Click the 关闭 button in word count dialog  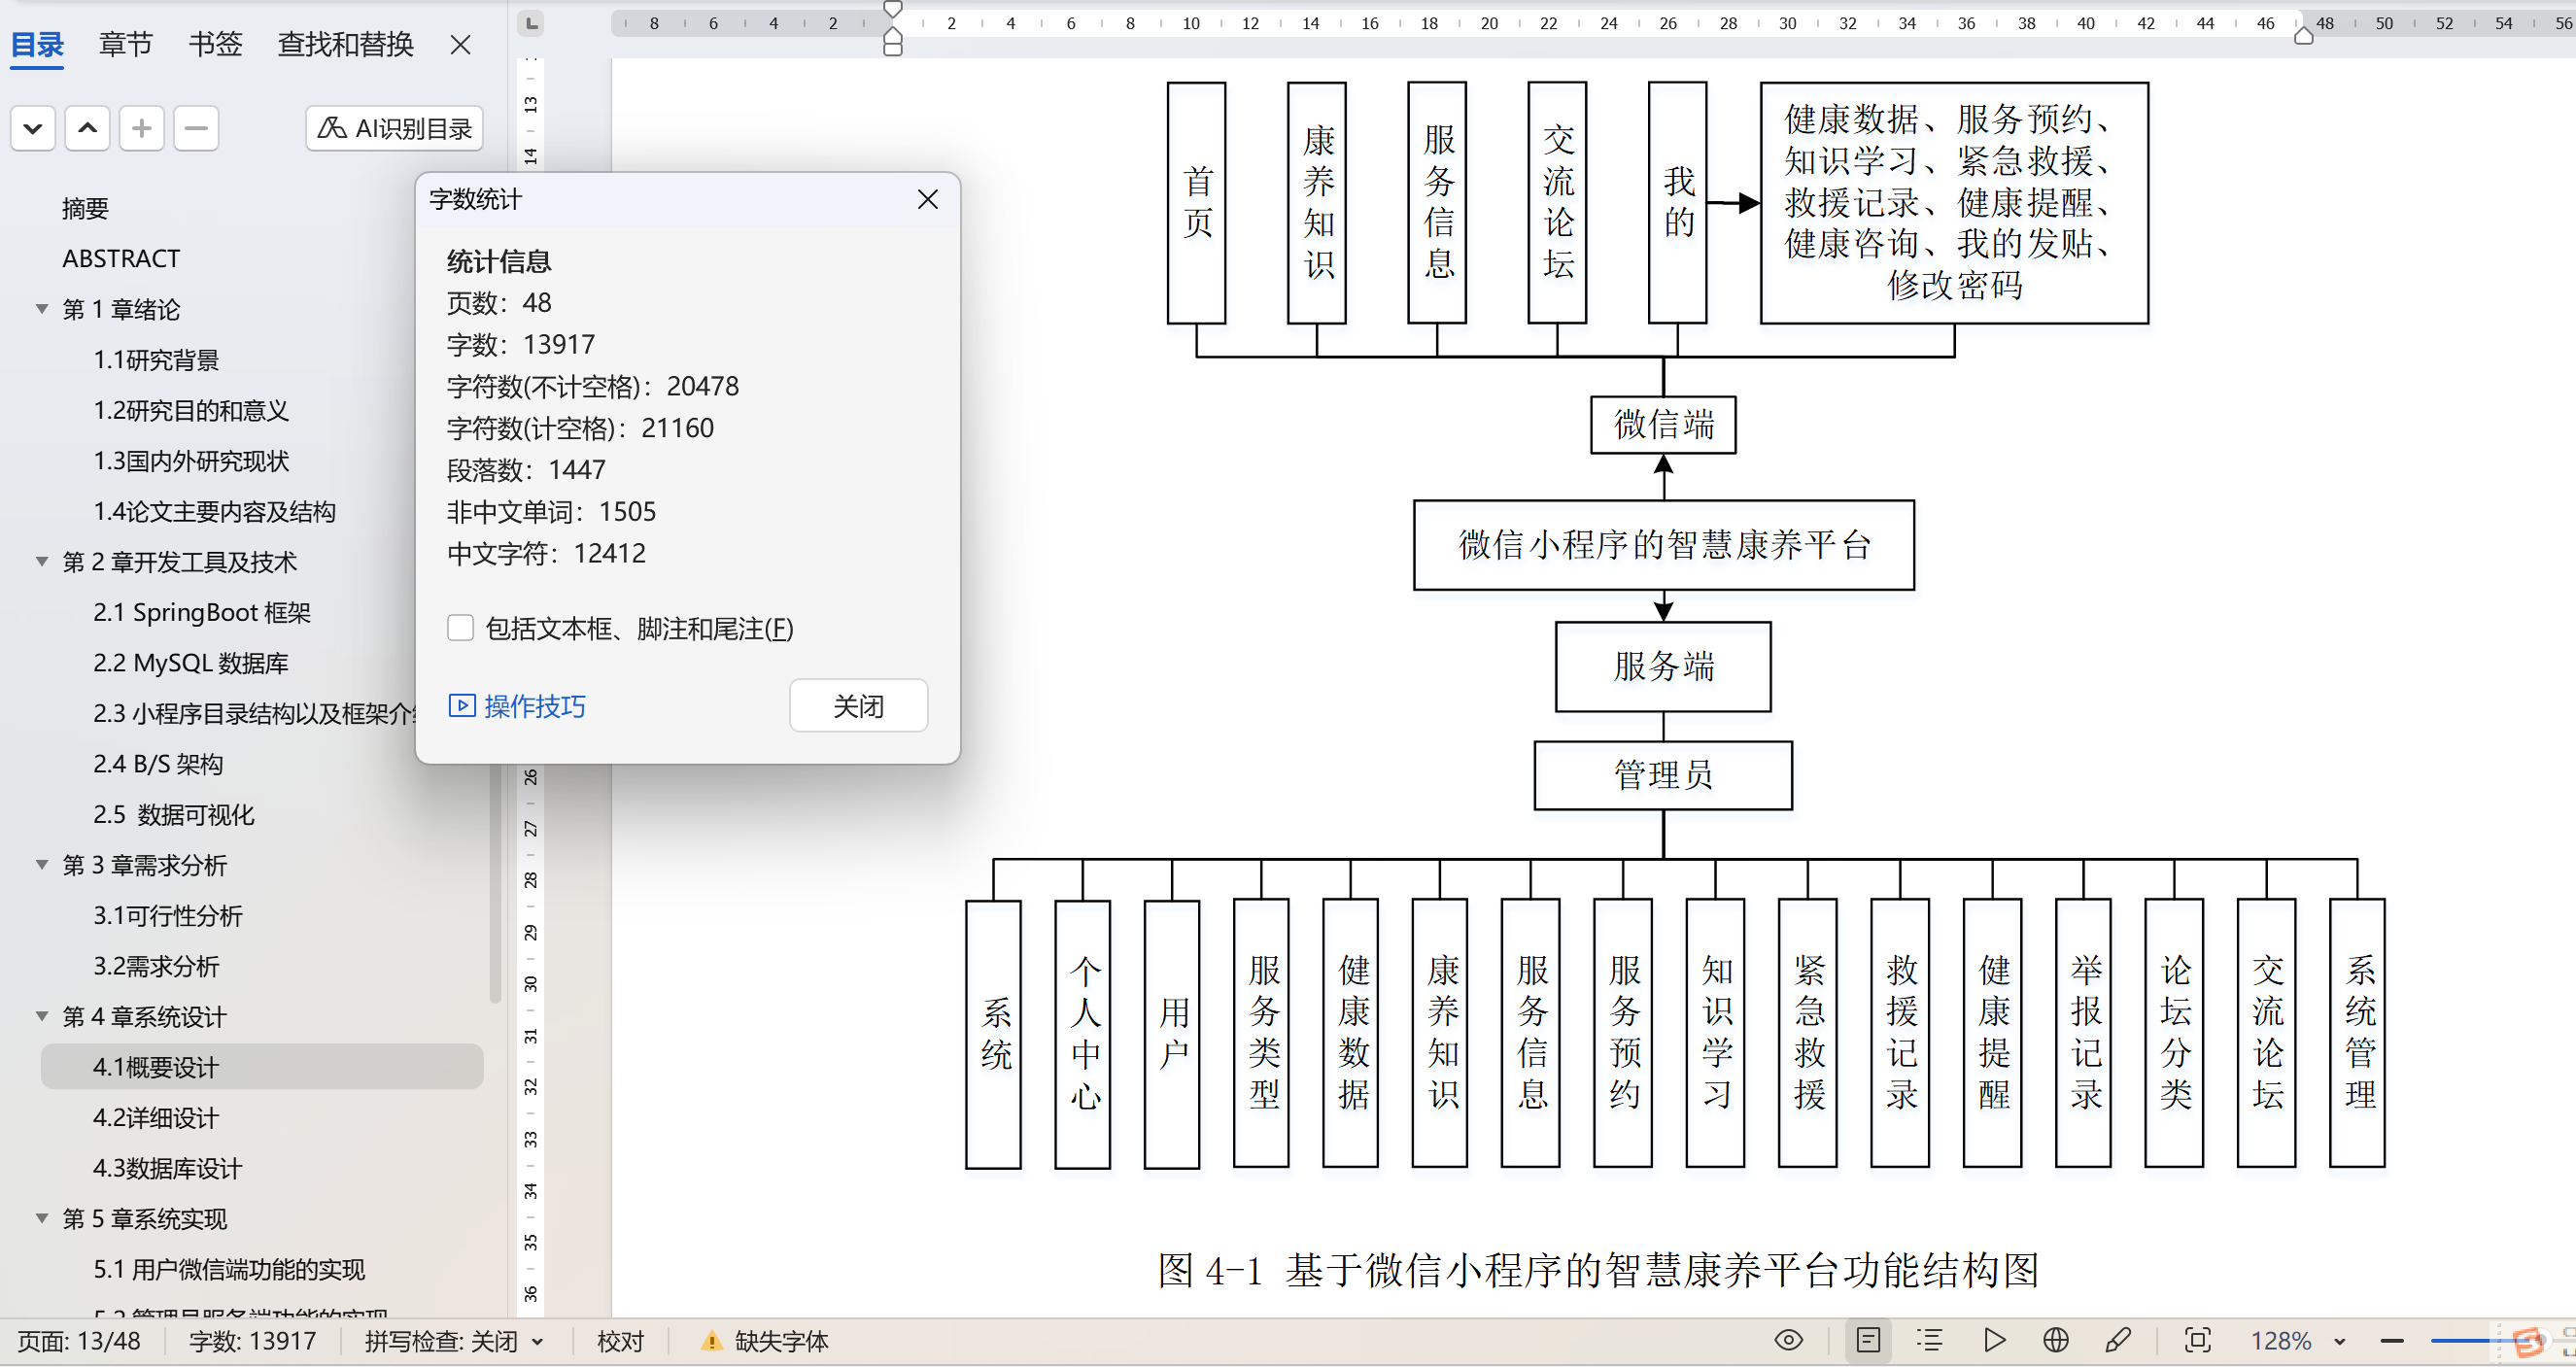click(x=857, y=706)
